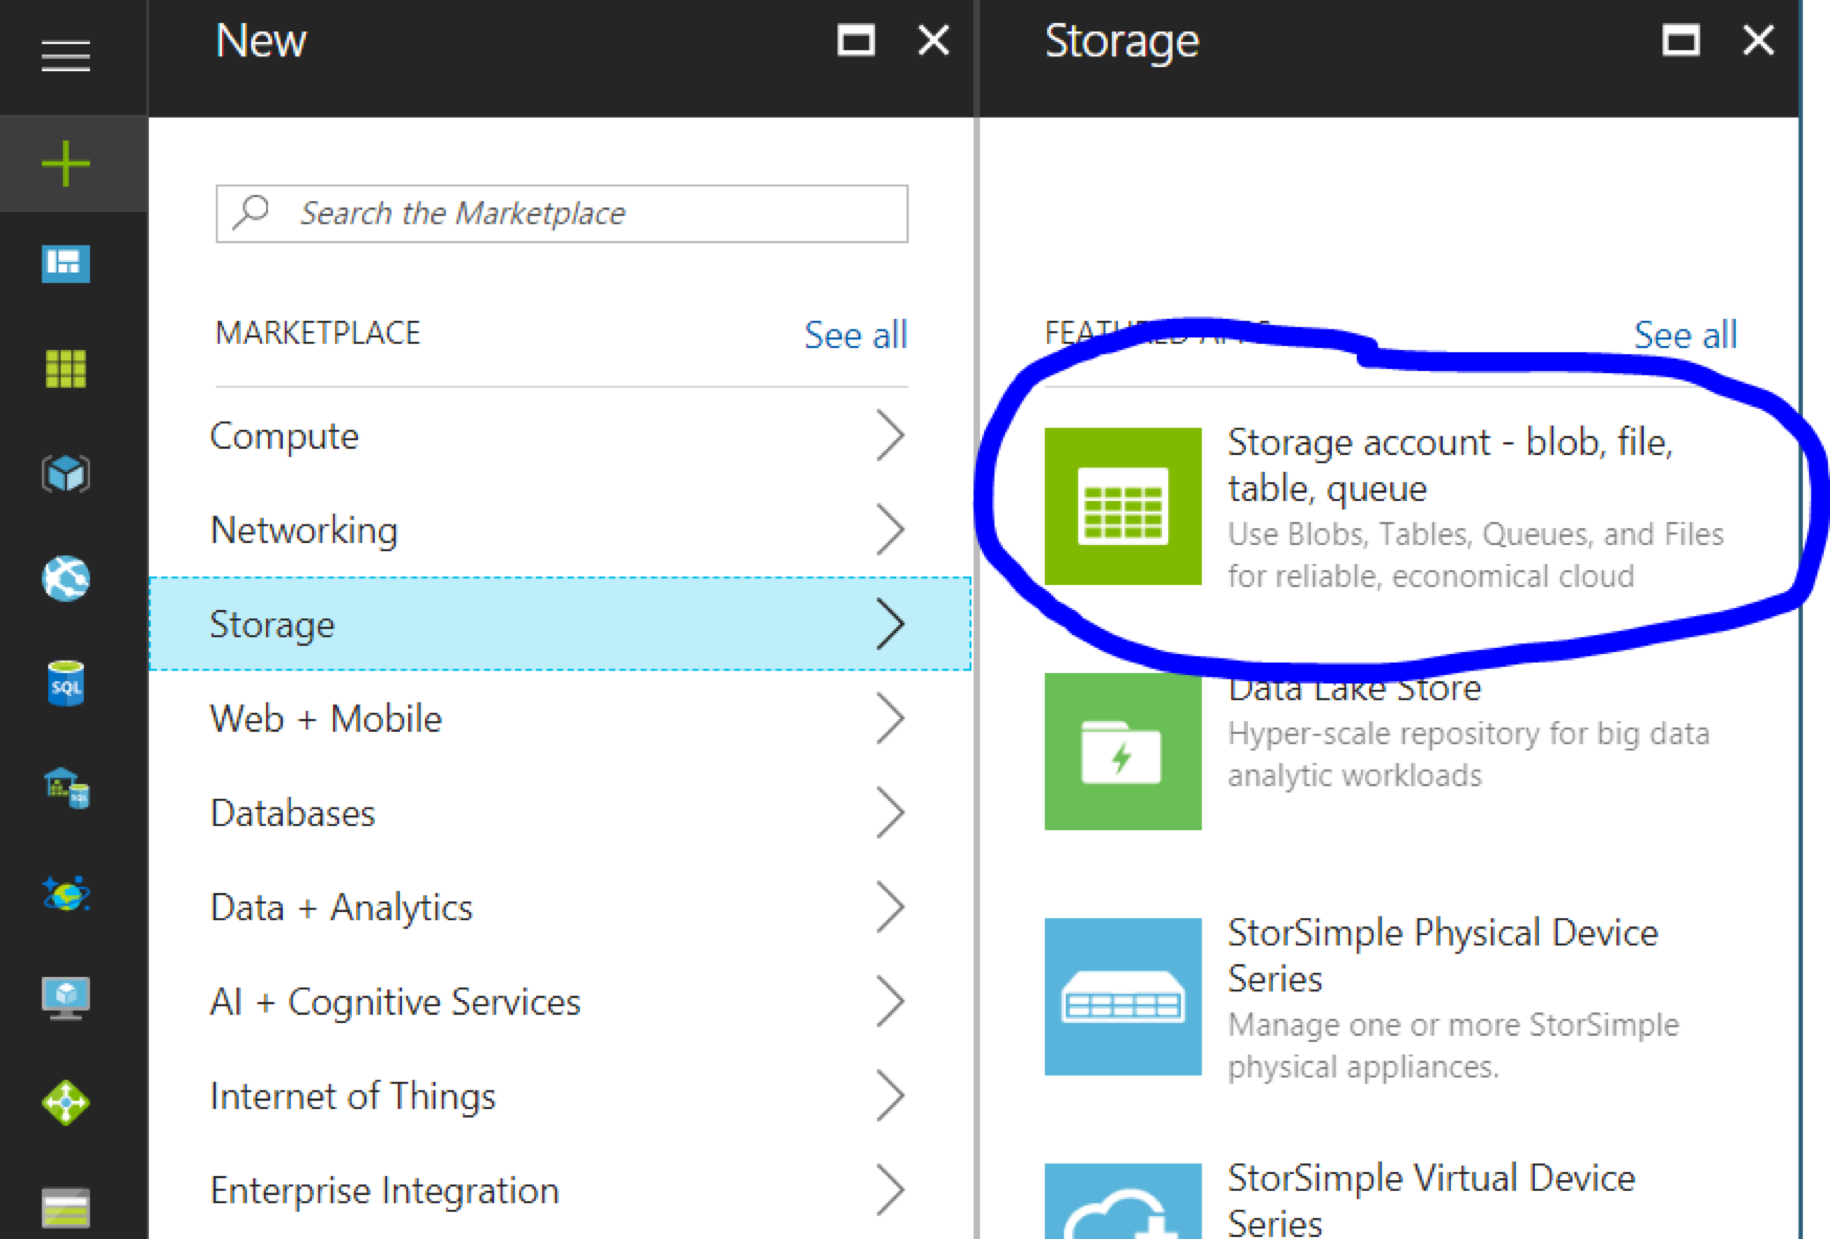
Task: Click the Data Lake Store folder icon
Action: pos(1123,751)
